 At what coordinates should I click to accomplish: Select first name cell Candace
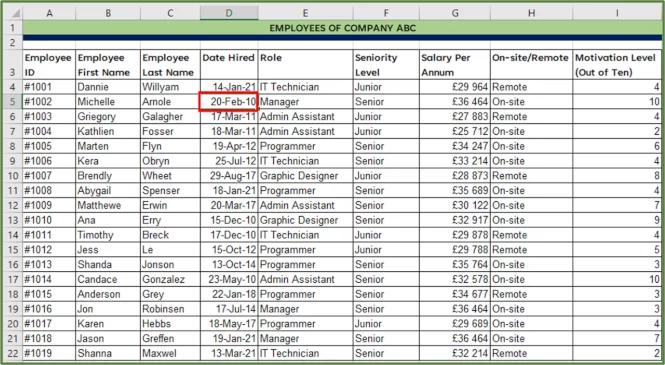click(x=108, y=279)
